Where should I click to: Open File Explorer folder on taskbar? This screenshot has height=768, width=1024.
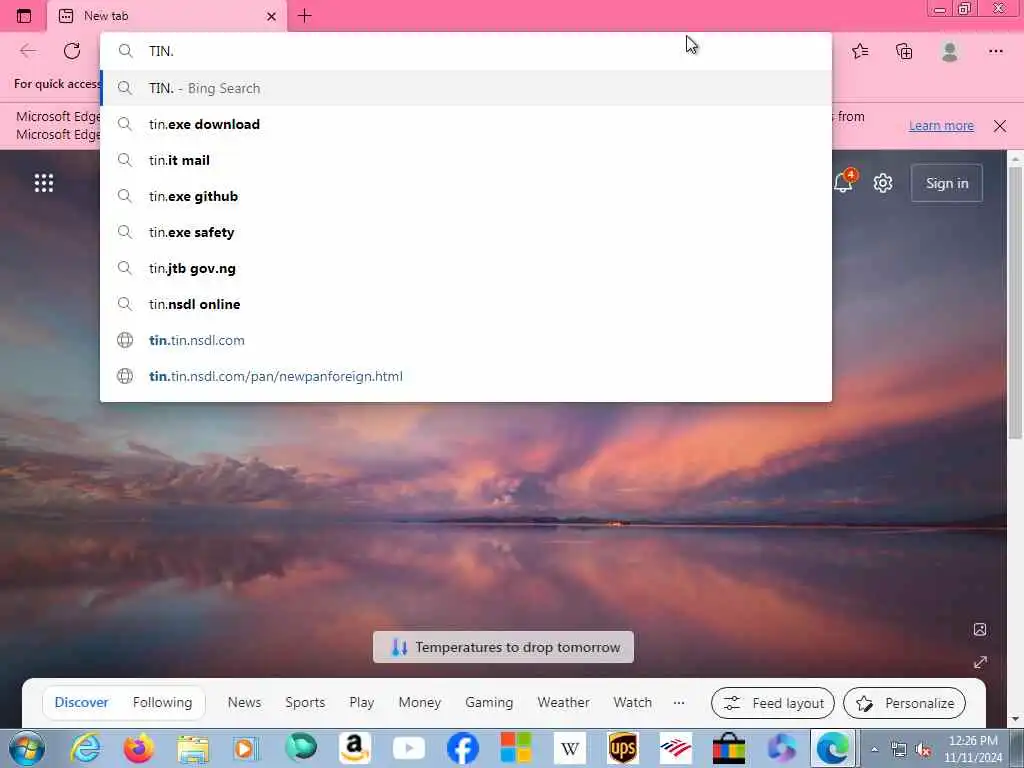[193, 748]
